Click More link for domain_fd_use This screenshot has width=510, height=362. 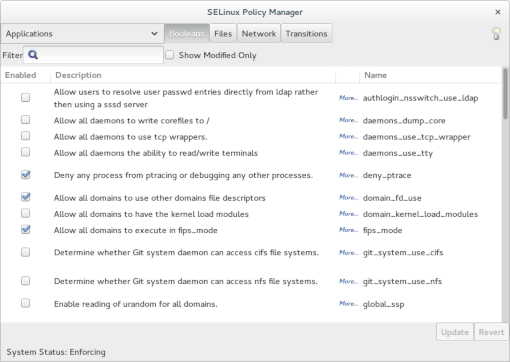[x=348, y=198]
